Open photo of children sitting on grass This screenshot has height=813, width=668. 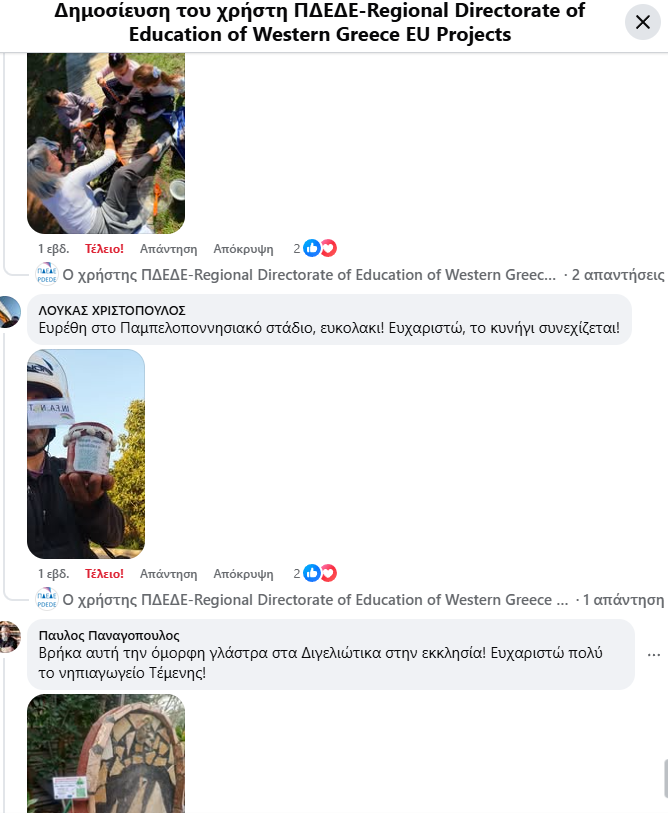pos(106,144)
